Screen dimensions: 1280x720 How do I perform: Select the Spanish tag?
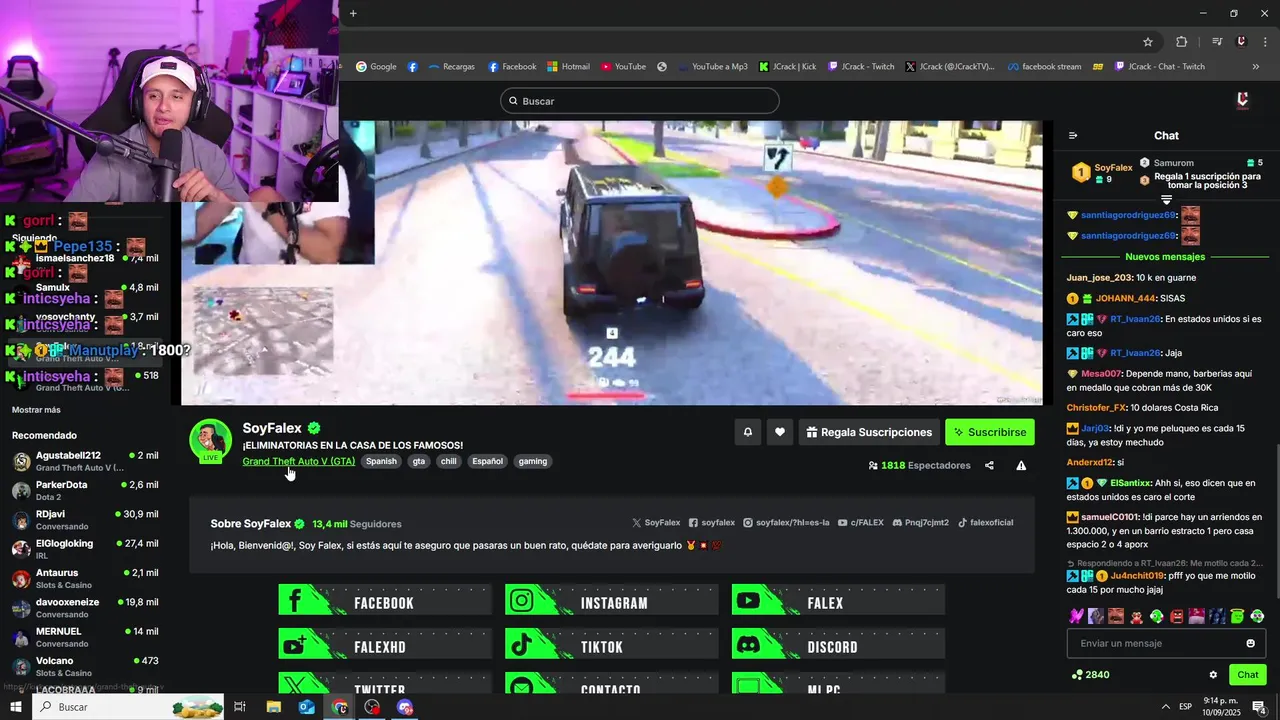pyautogui.click(x=381, y=461)
